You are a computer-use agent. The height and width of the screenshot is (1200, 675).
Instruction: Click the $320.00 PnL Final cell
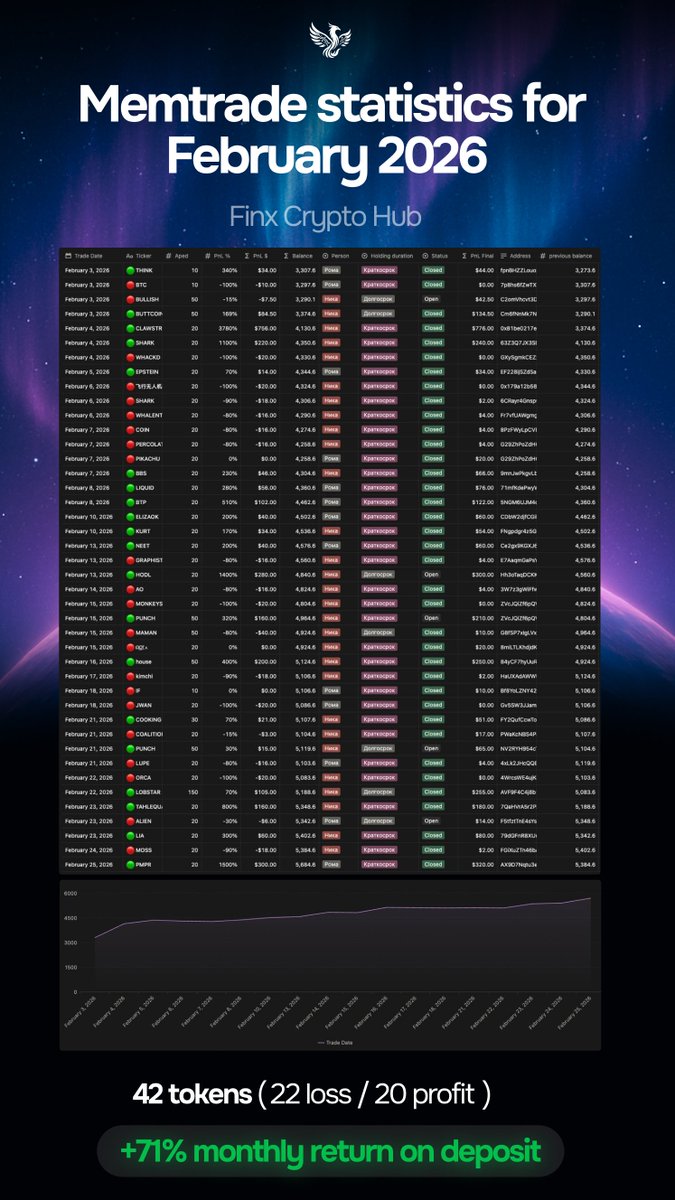[482, 864]
